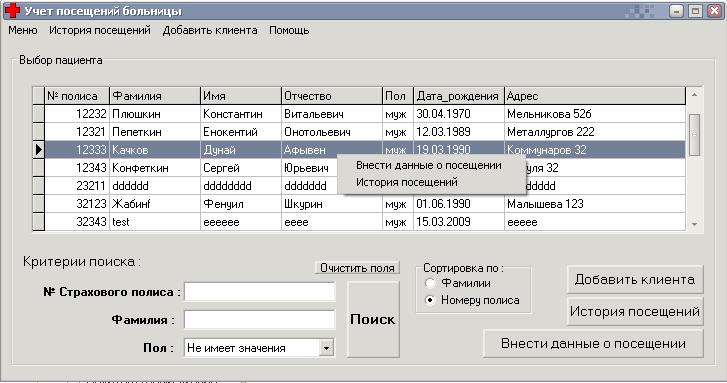
Task: Select cell with surname Качков
Action: click(155, 150)
